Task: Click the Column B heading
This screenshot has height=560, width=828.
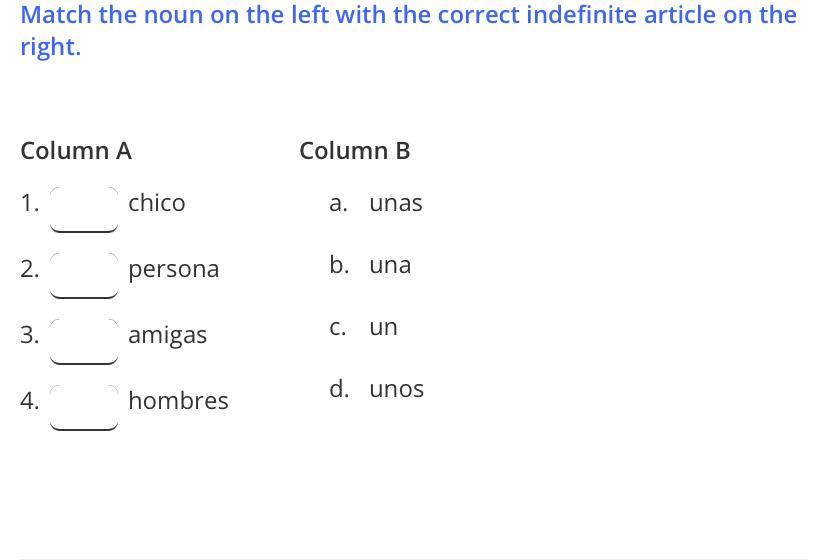Action: tap(354, 151)
